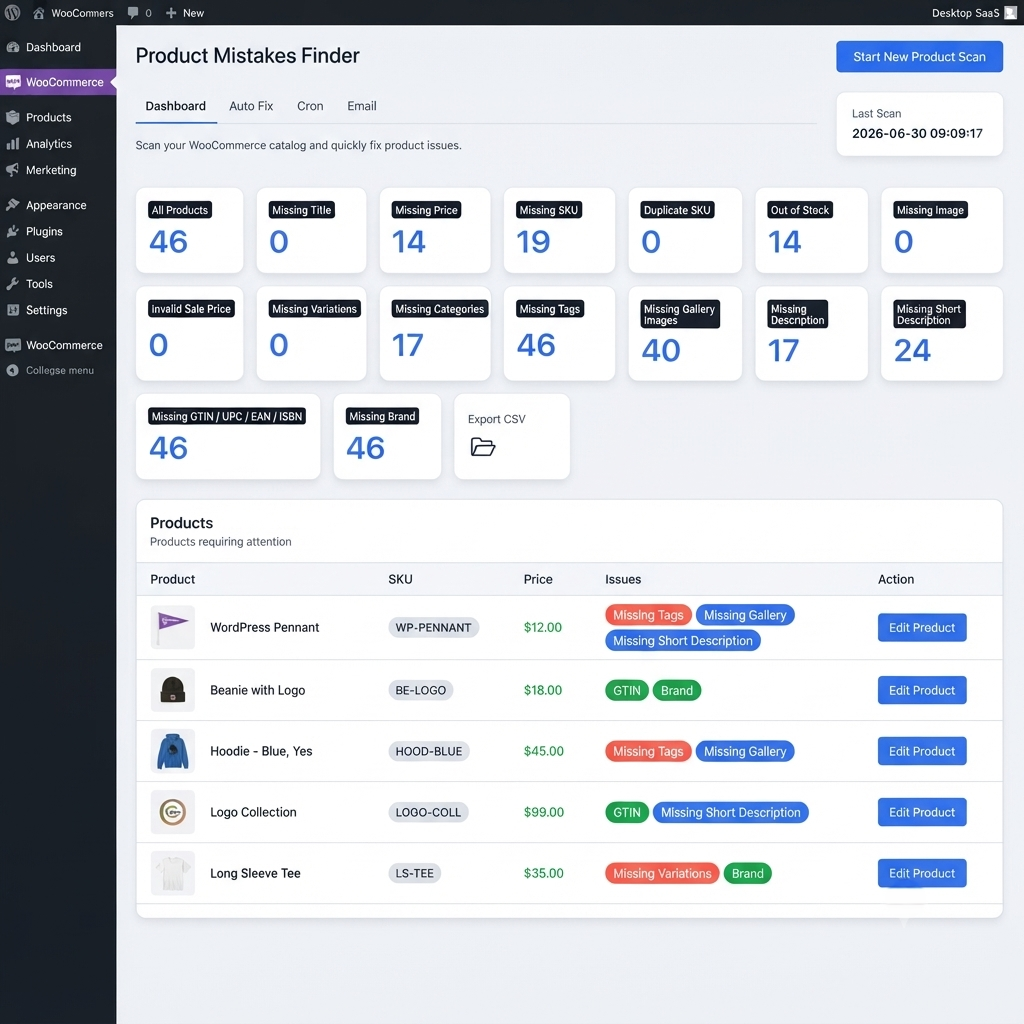Click the Brand tag on Beanie with Logo
Viewport: 1024px width, 1024px height.
(x=677, y=690)
